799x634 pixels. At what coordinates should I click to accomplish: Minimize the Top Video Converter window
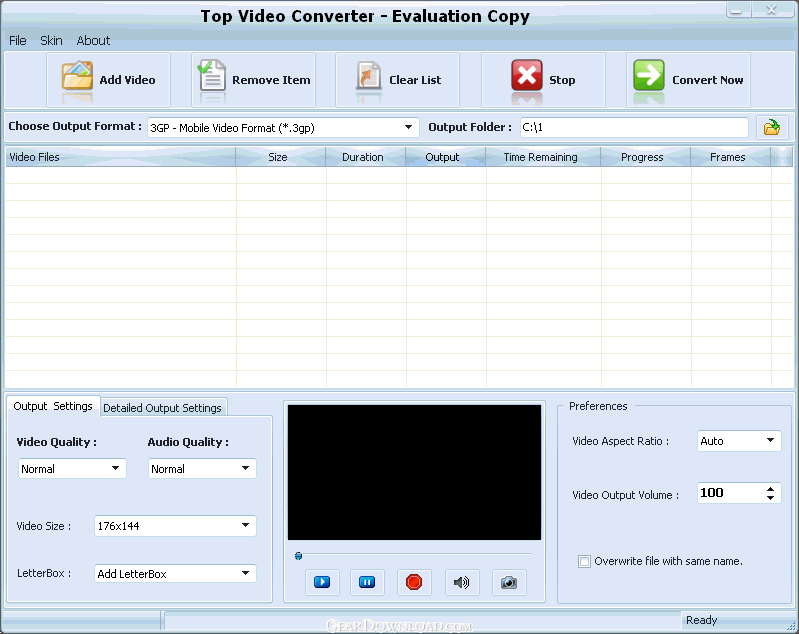(x=738, y=10)
